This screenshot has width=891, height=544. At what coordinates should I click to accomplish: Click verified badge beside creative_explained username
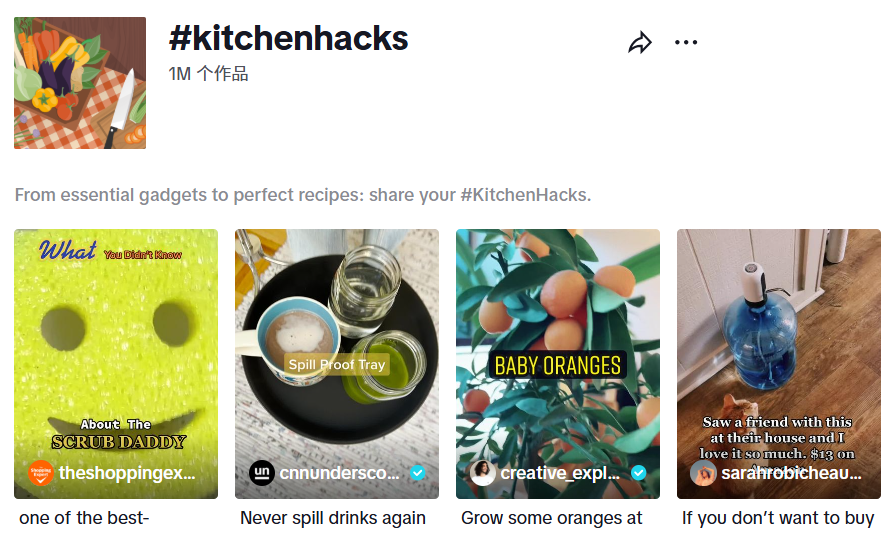[638, 473]
